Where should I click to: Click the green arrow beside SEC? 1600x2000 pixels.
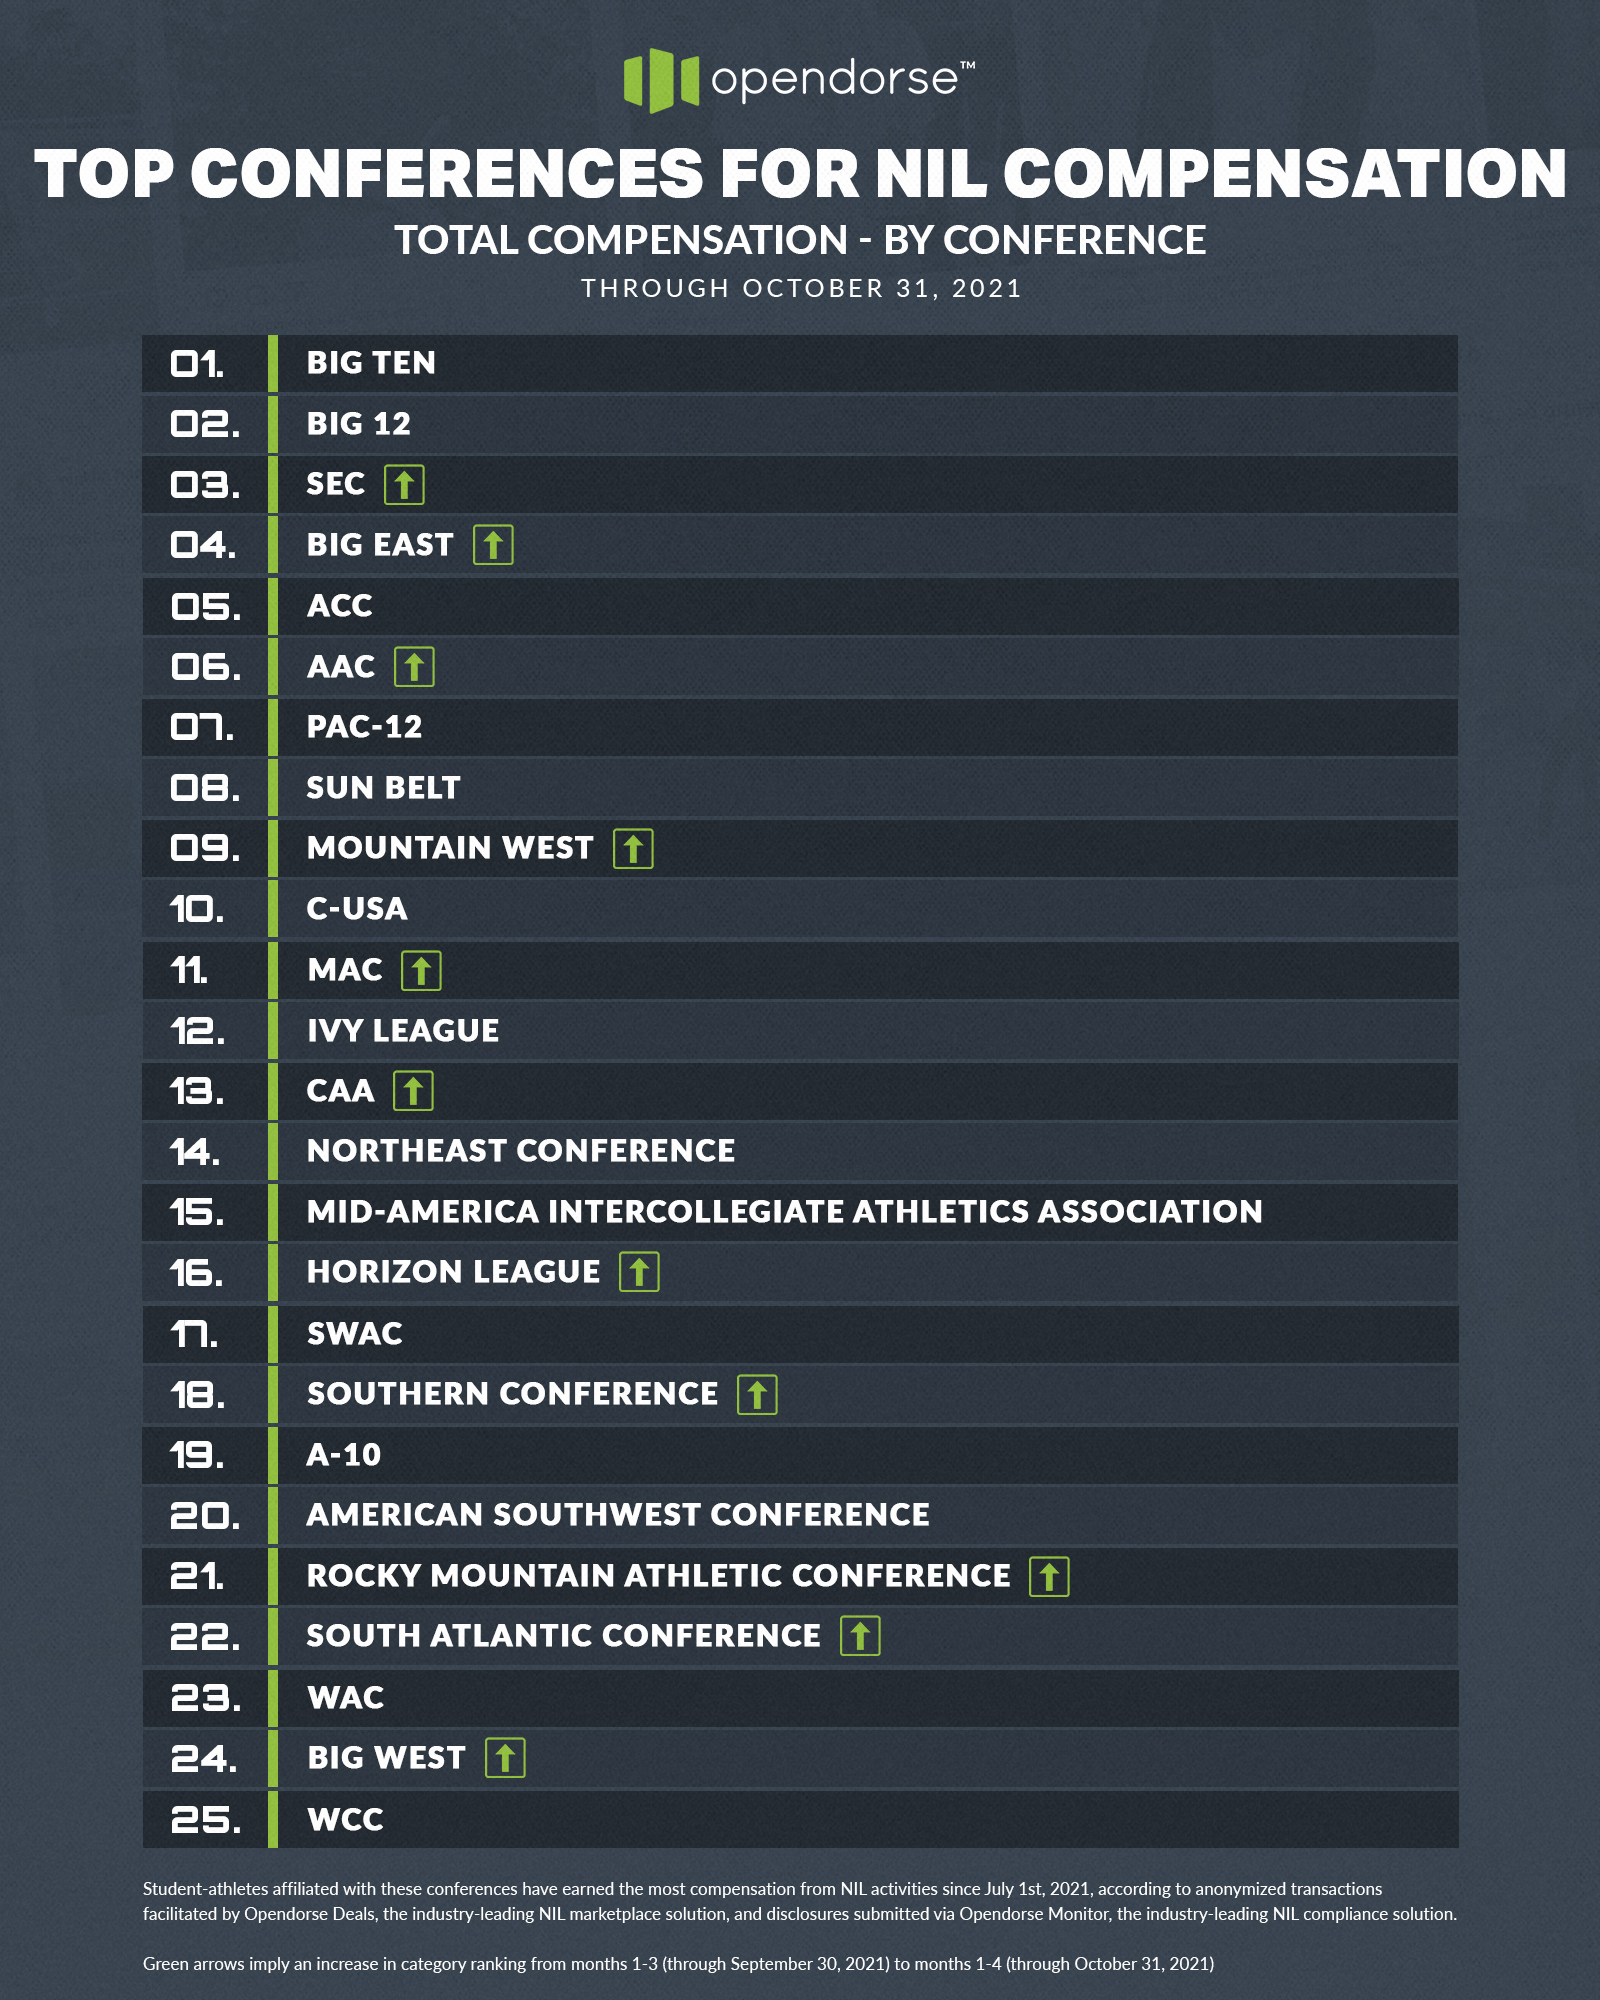[x=404, y=485]
